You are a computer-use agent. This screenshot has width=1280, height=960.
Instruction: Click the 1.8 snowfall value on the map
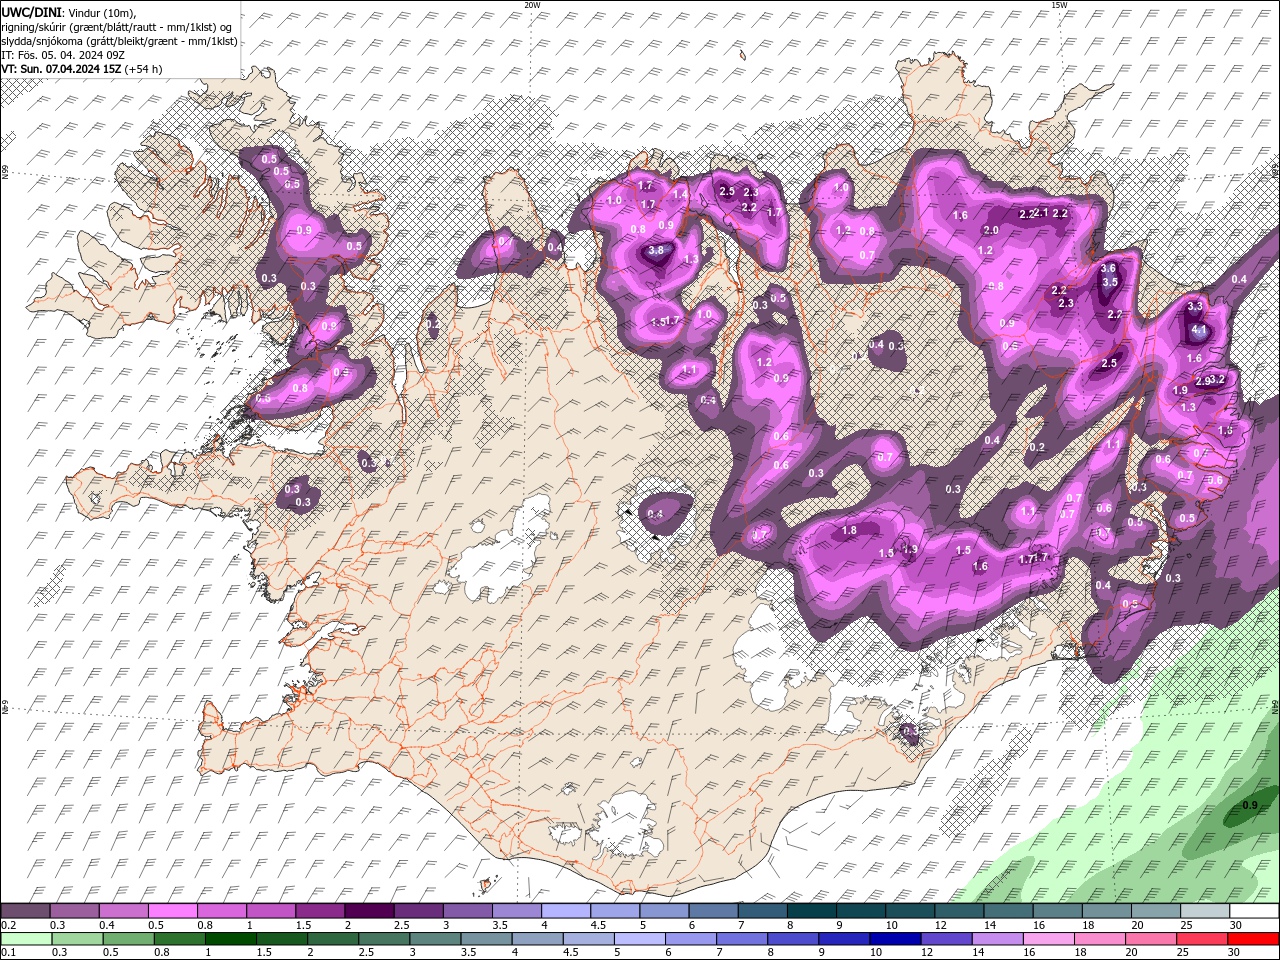pyautogui.click(x=850, y=531)
